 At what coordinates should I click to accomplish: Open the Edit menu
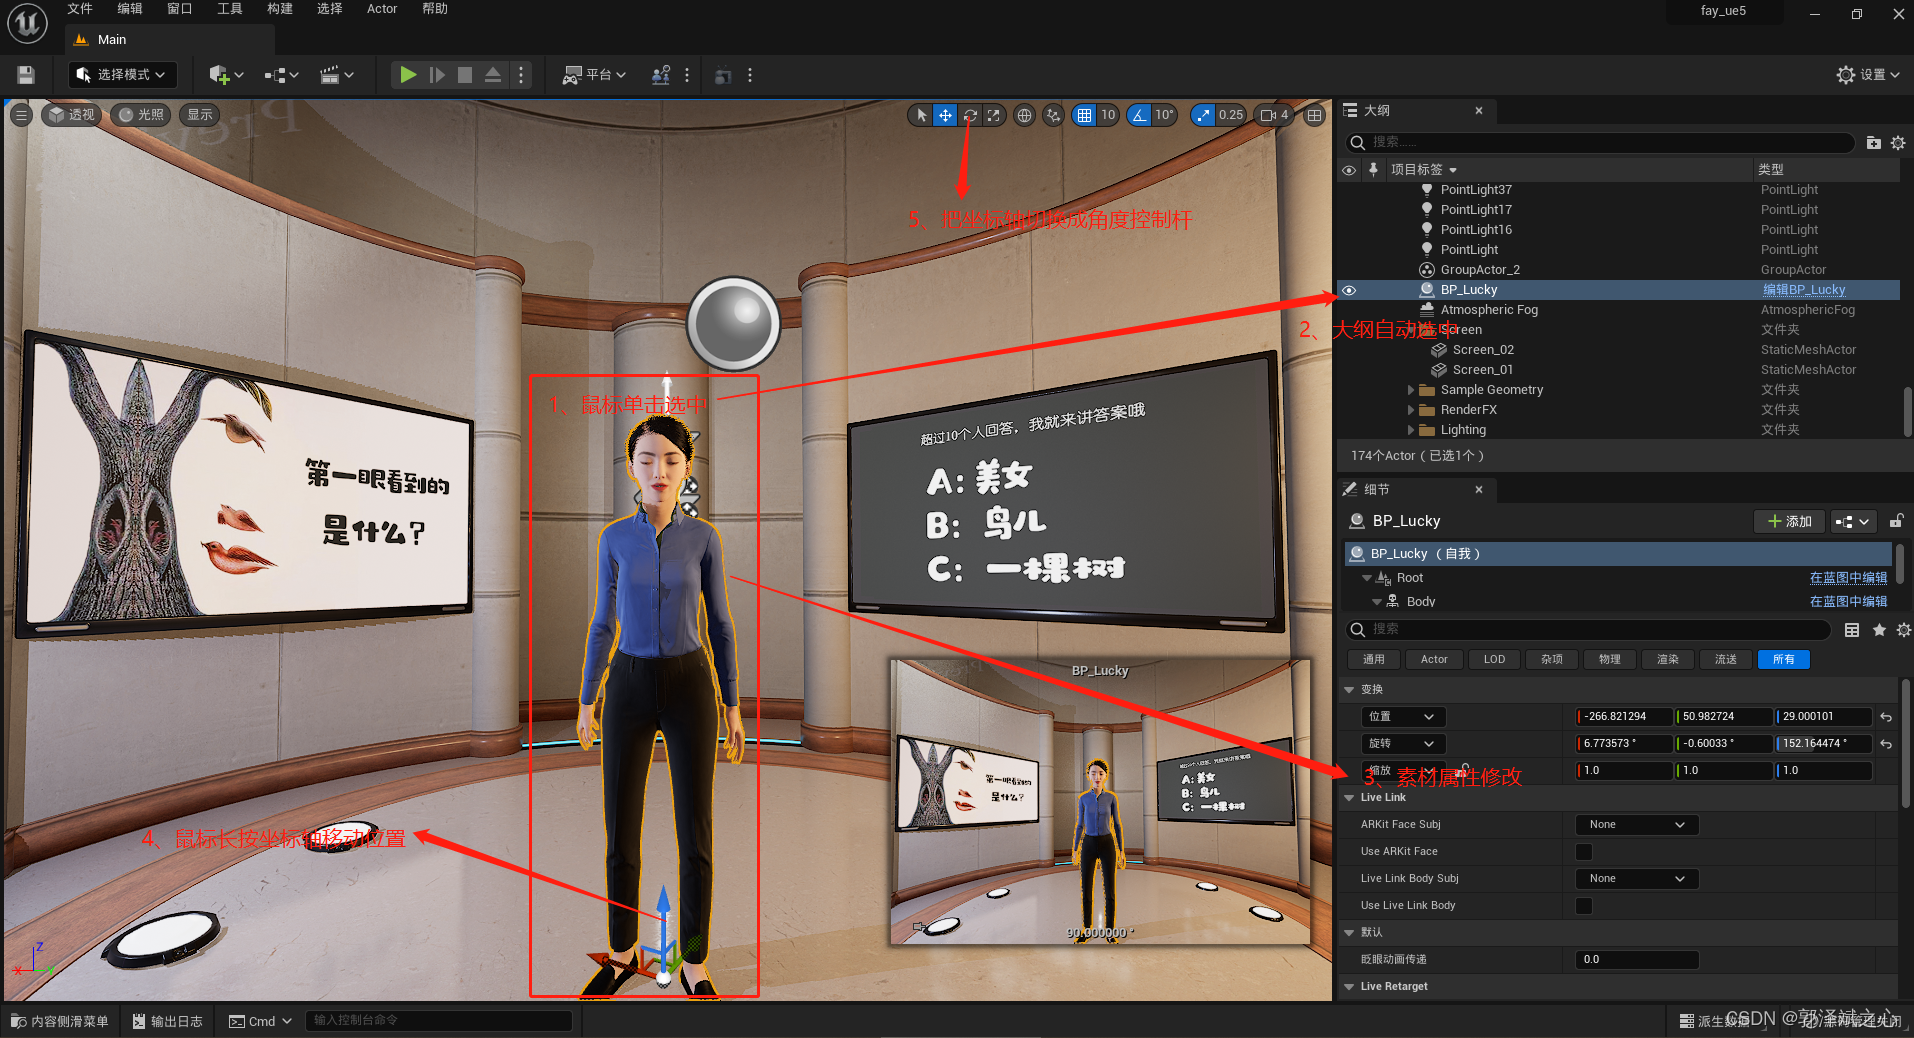130,9
